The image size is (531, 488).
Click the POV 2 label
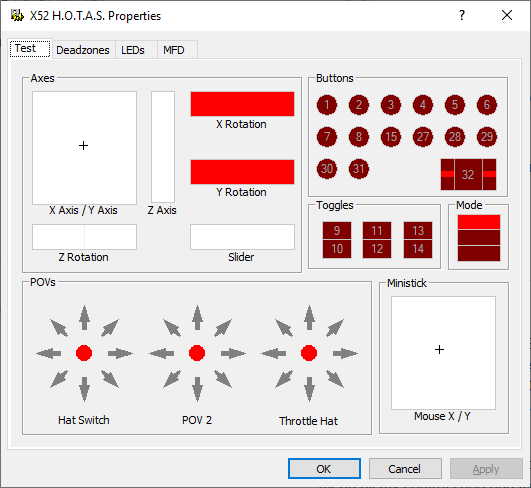197,420
